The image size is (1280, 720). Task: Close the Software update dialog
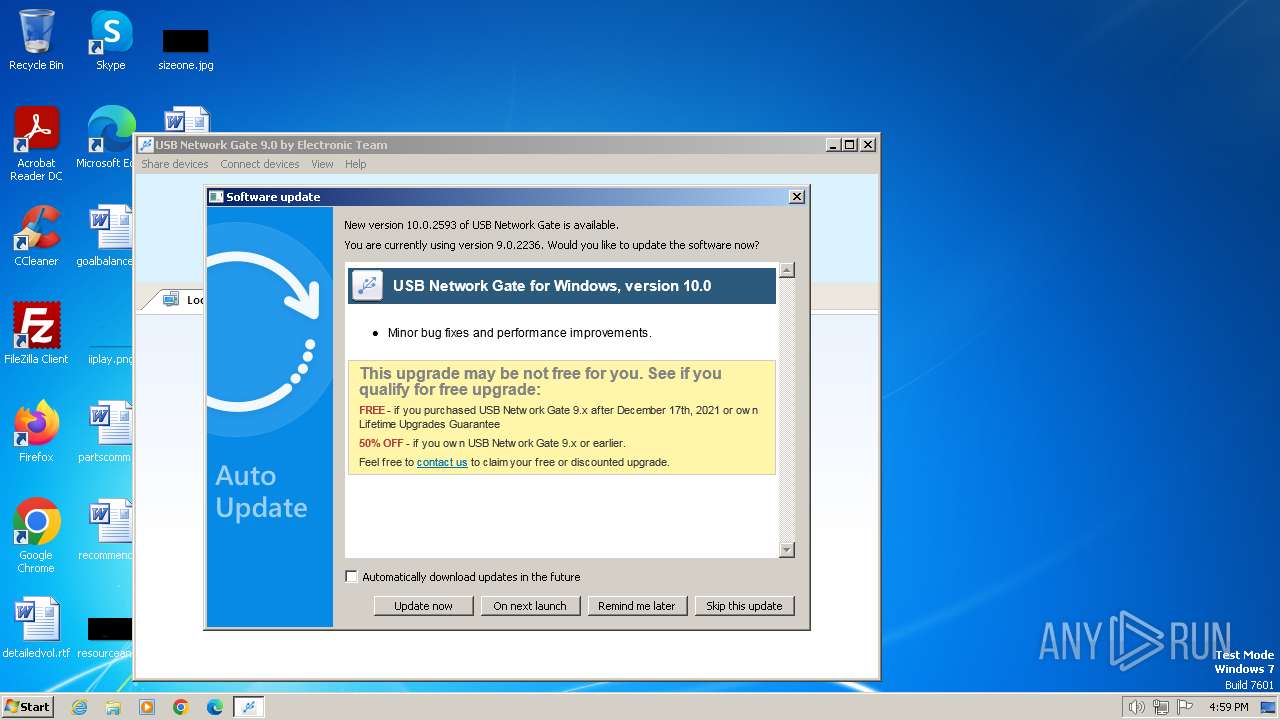[x=797, y=197]
